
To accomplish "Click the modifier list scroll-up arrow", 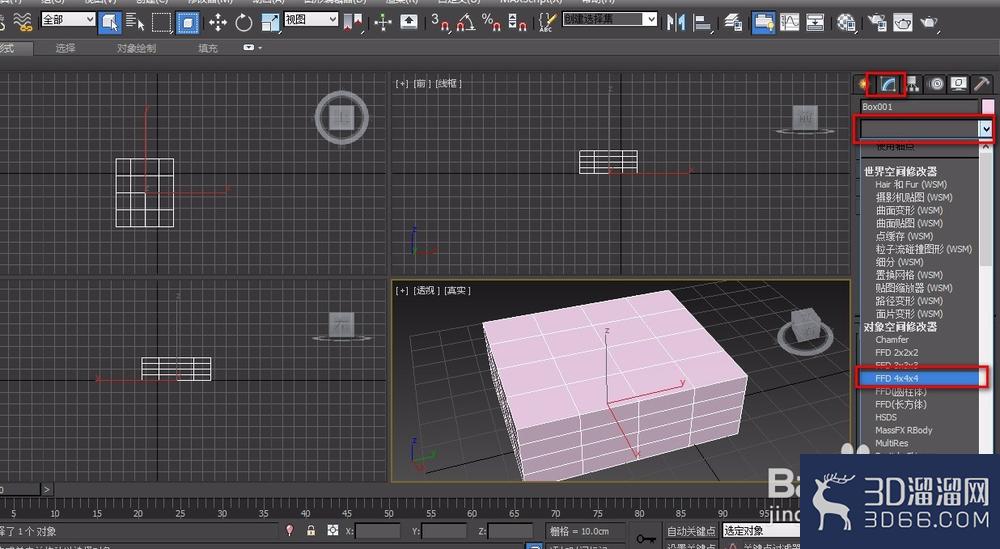I will [986, 147].
